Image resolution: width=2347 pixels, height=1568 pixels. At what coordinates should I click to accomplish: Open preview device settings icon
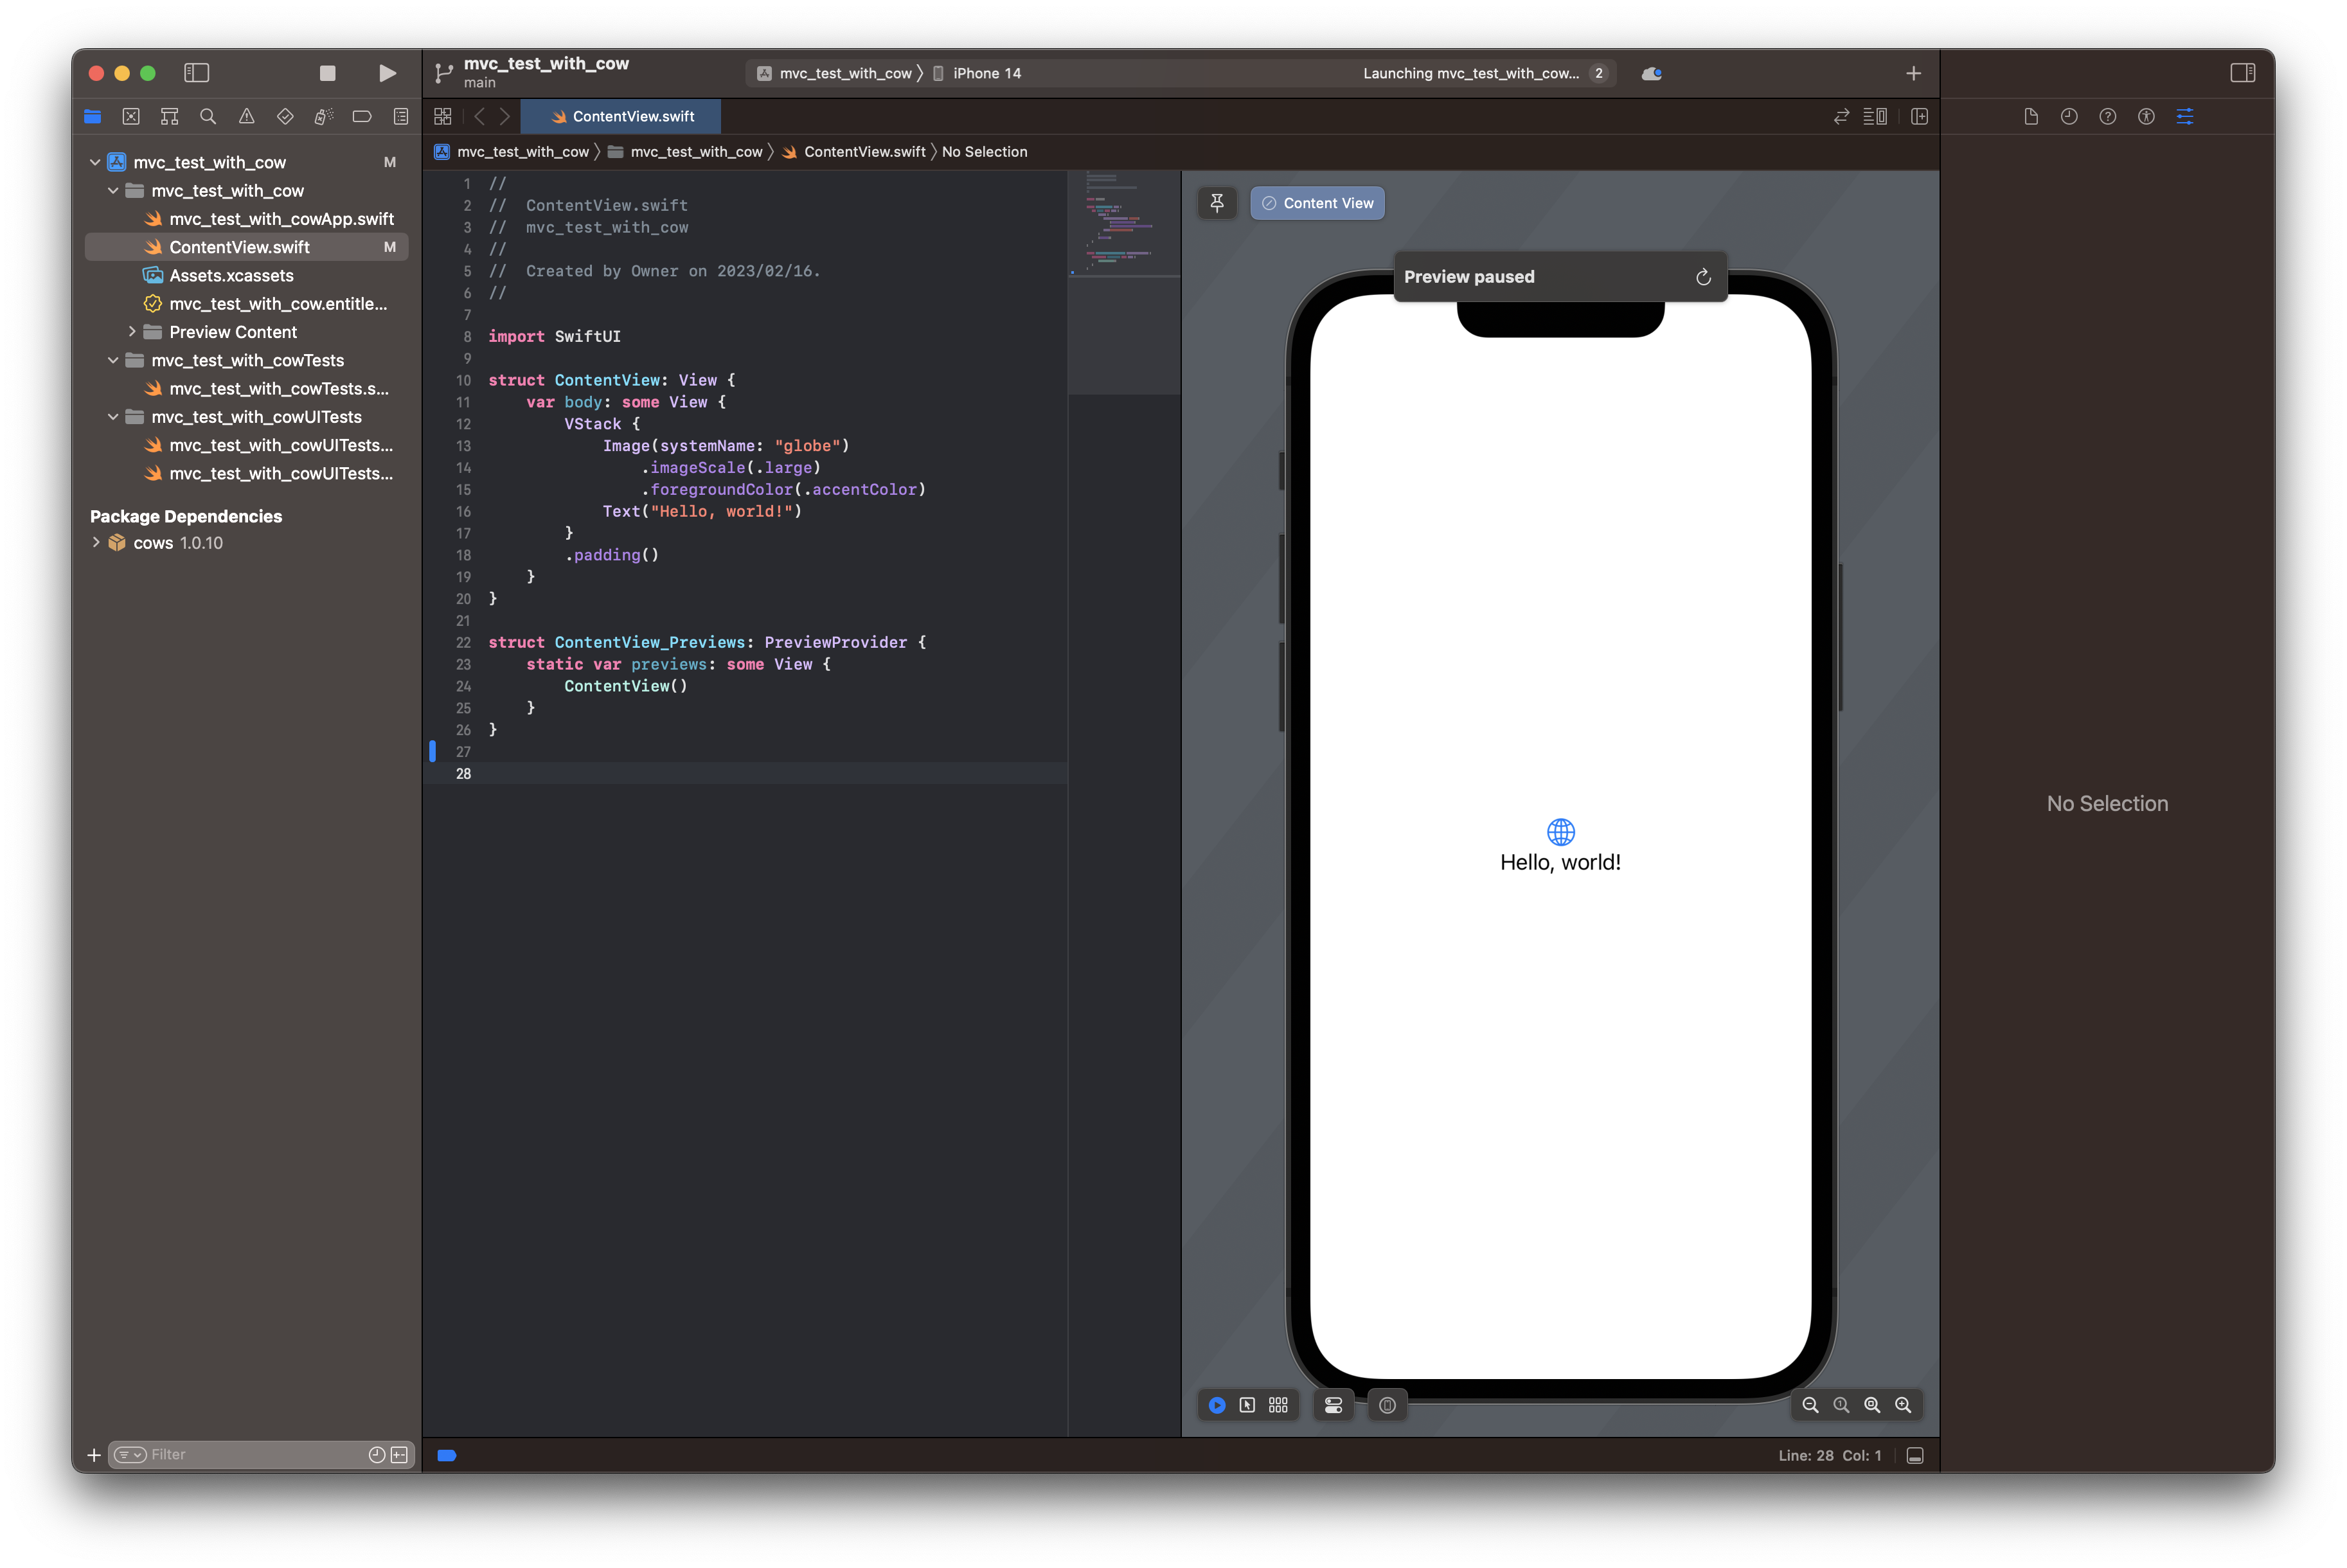click(x=1333, y=1405)
